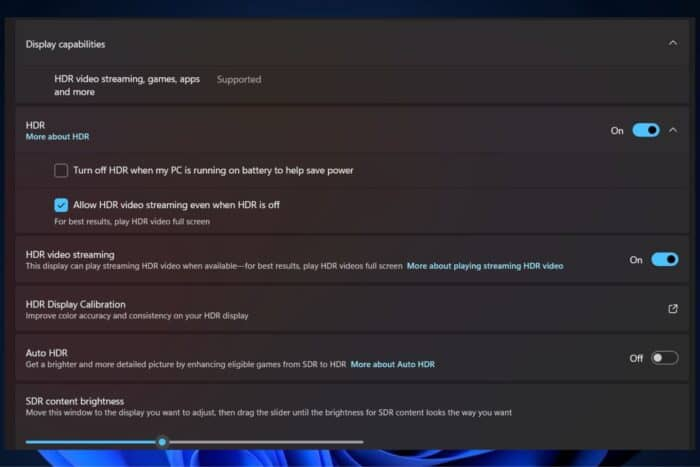Click the Auto HDR row title

(x=46, y=353)
